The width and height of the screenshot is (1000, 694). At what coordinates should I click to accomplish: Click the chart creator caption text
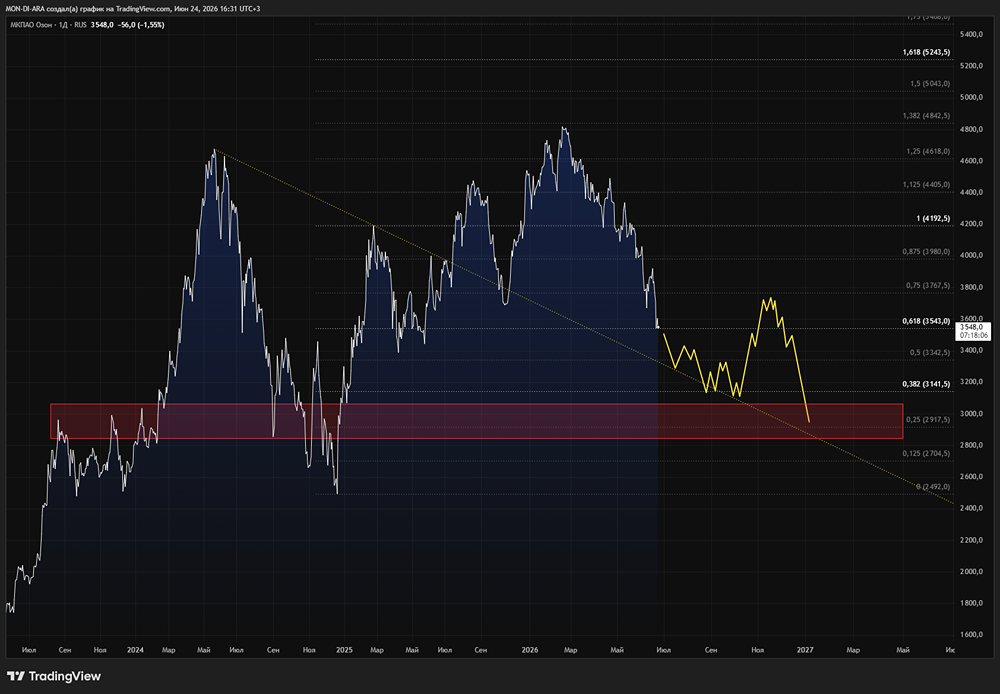[x=133, y=9]
